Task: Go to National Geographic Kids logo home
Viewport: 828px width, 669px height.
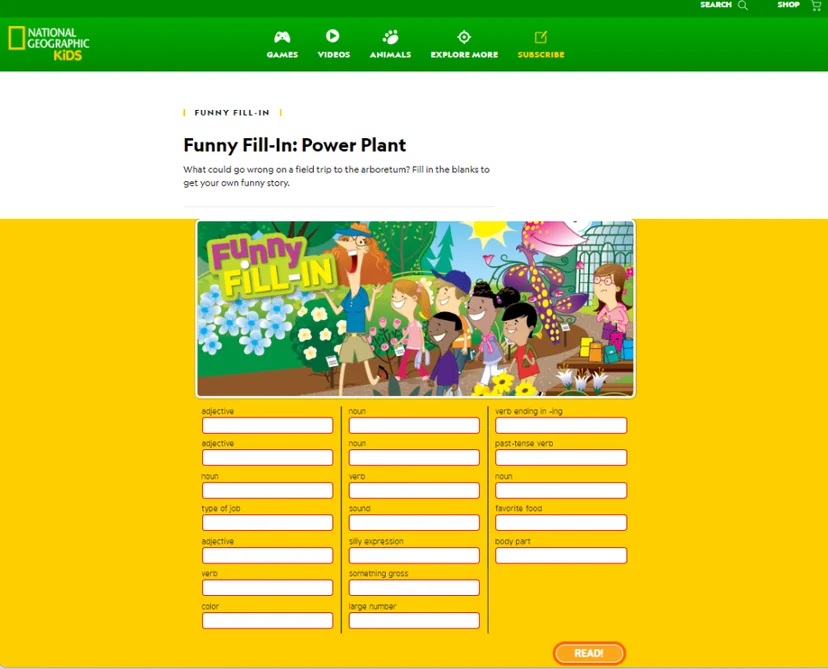Action: [49, 44]
